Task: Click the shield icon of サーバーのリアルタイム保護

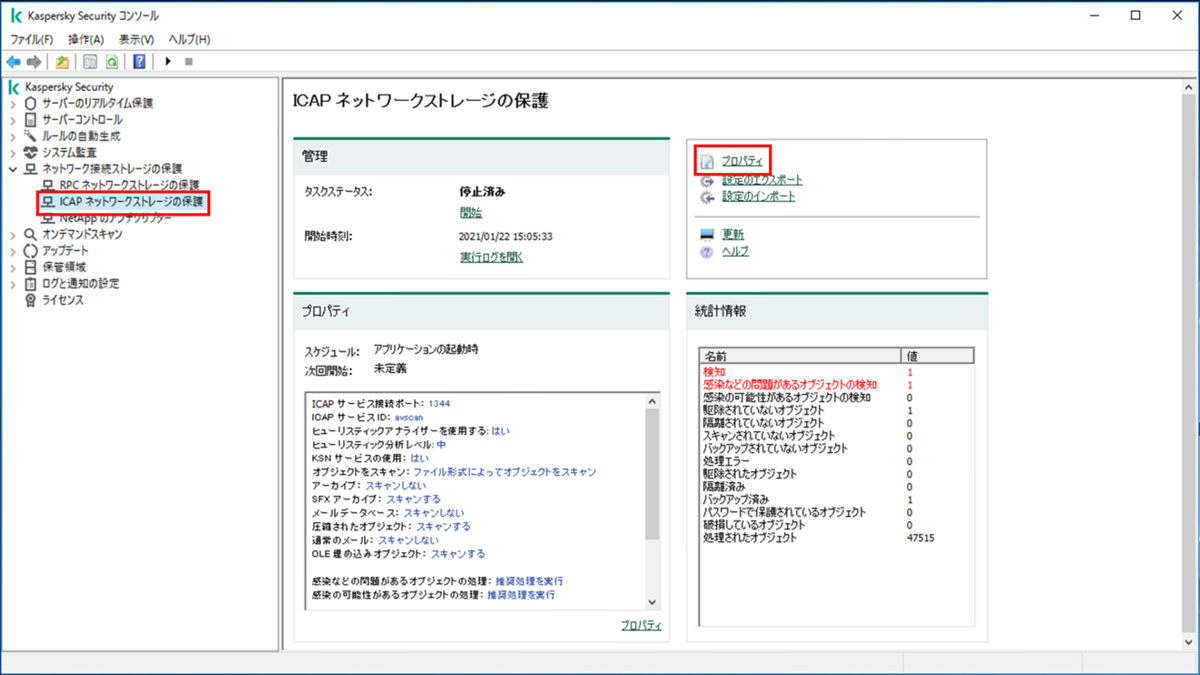Action: pyautogui.click(x=30, y=103)
